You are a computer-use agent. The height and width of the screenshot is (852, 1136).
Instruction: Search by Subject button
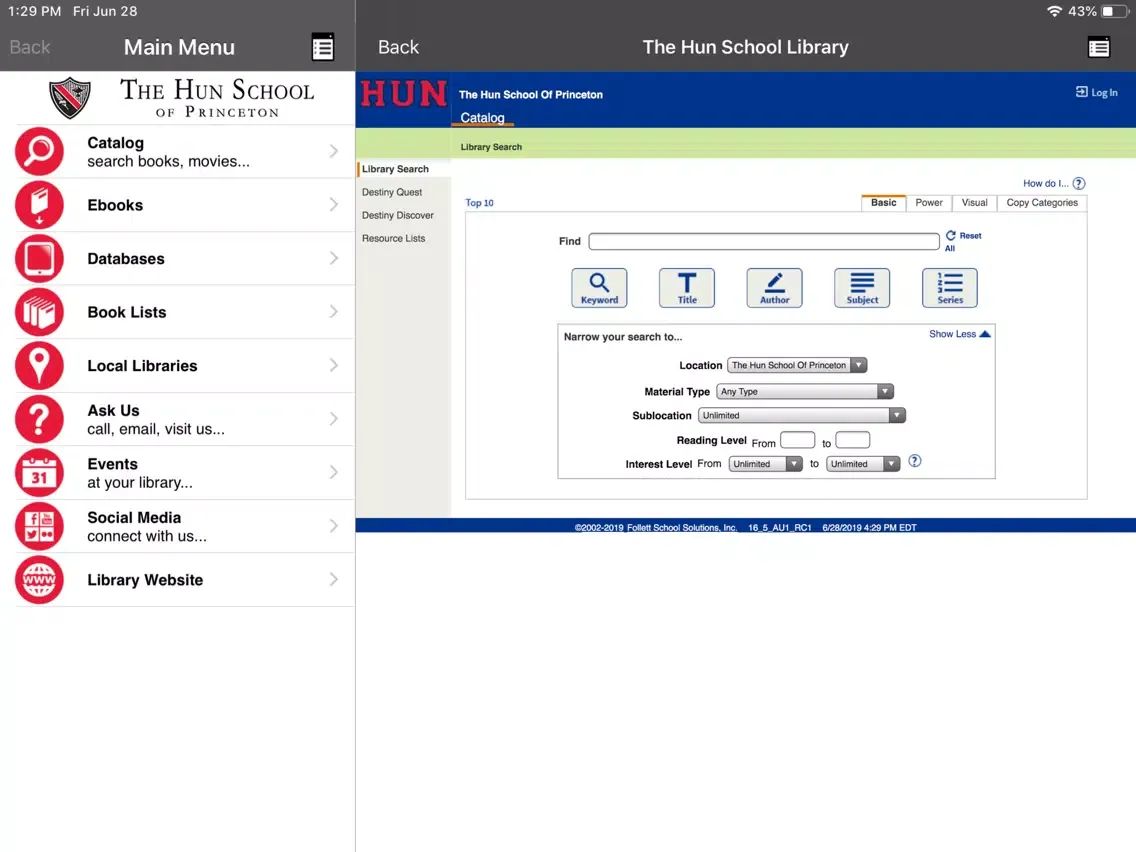[862, 288]
